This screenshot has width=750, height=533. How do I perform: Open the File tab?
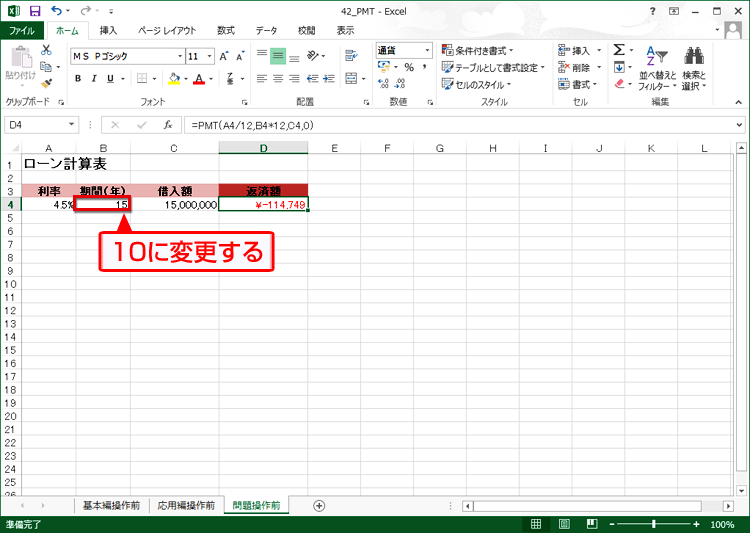click(22, 31)
